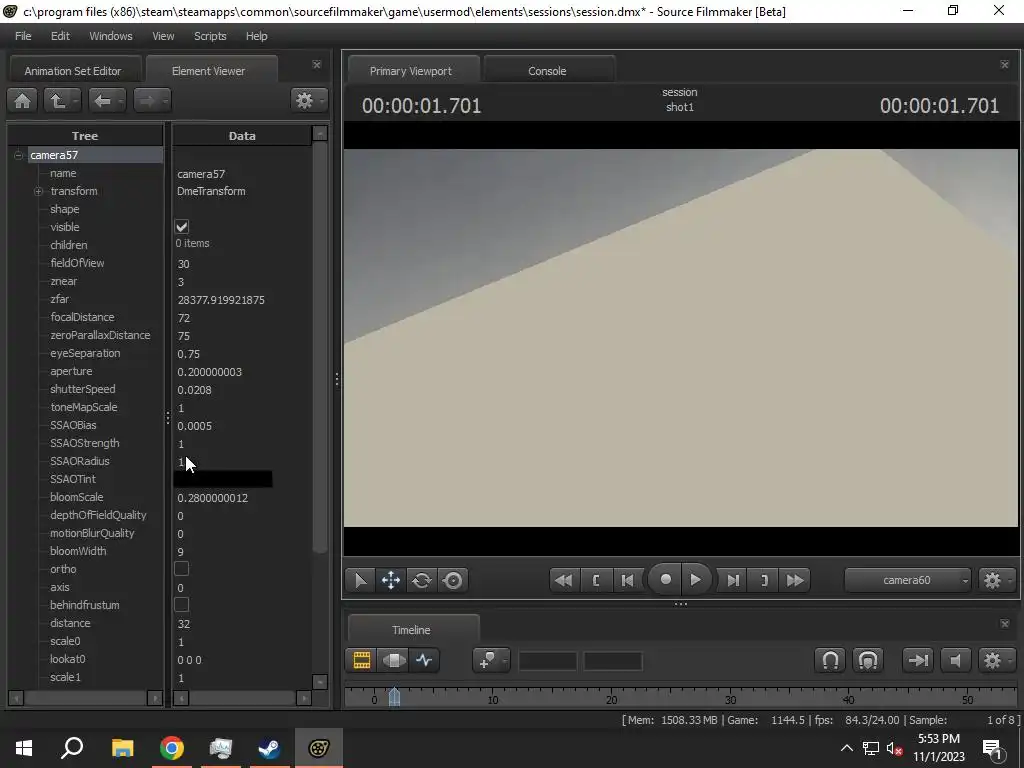Open Chrome from the taskbar
Image resolution: width=1024 pixels, height=768 pixels.
(172, 748)
